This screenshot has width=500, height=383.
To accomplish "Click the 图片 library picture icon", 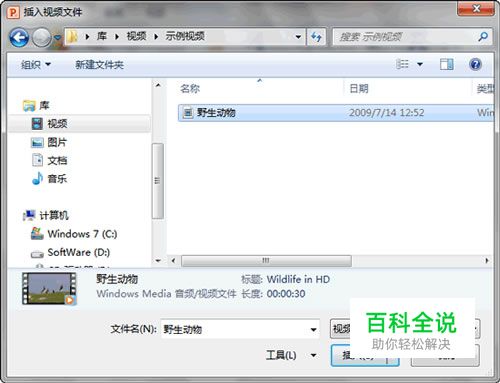I will click(37, 143).
